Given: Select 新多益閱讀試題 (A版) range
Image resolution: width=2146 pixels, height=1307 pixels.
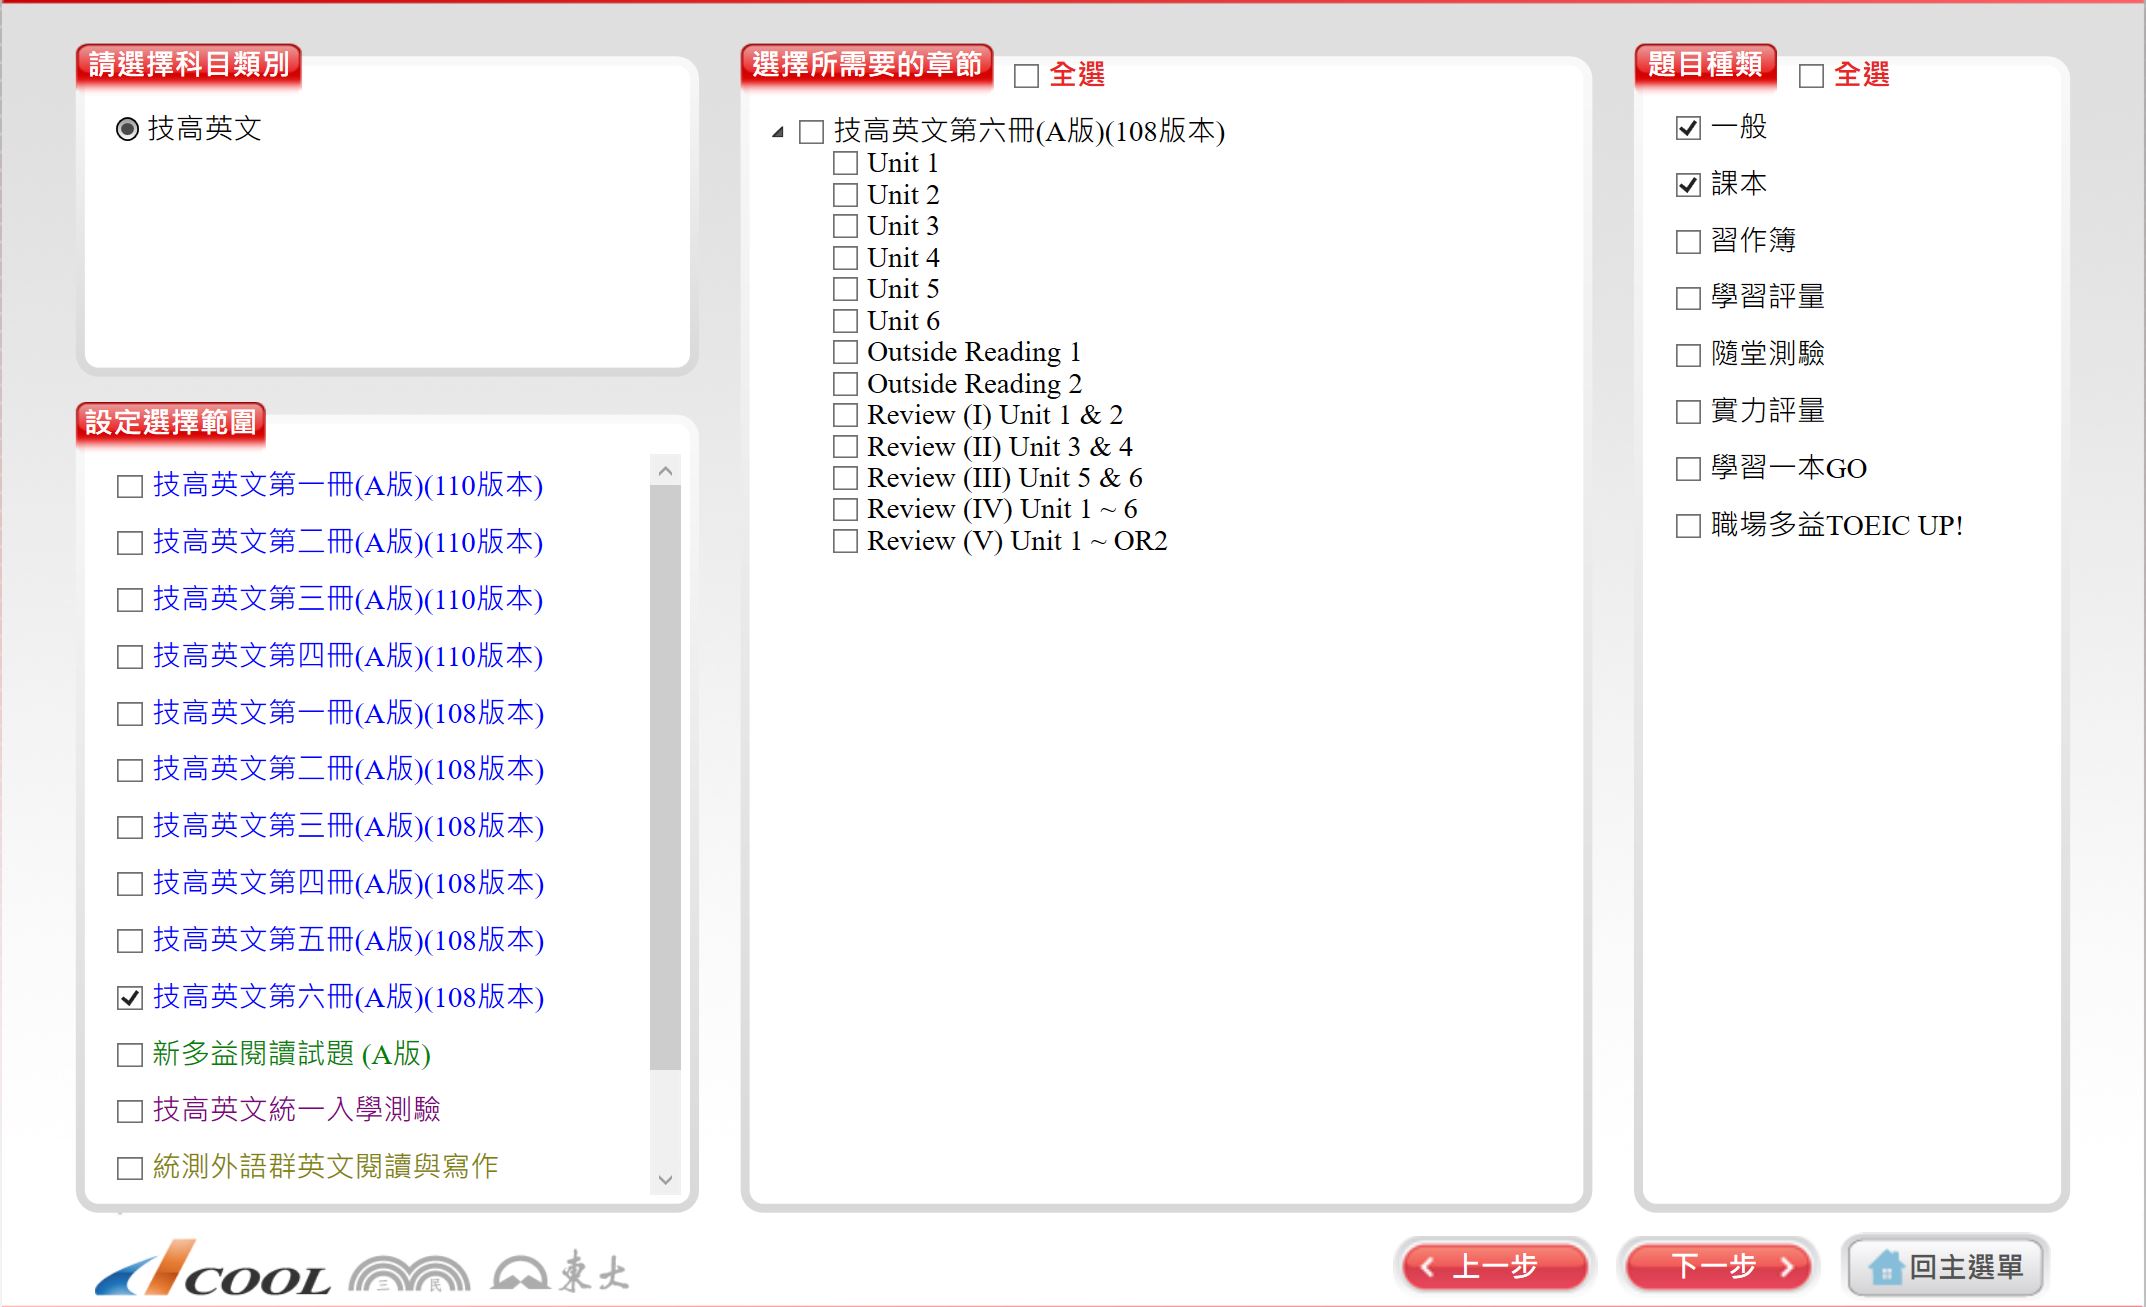Looking at the screenshot, I should pos(130,1054).
